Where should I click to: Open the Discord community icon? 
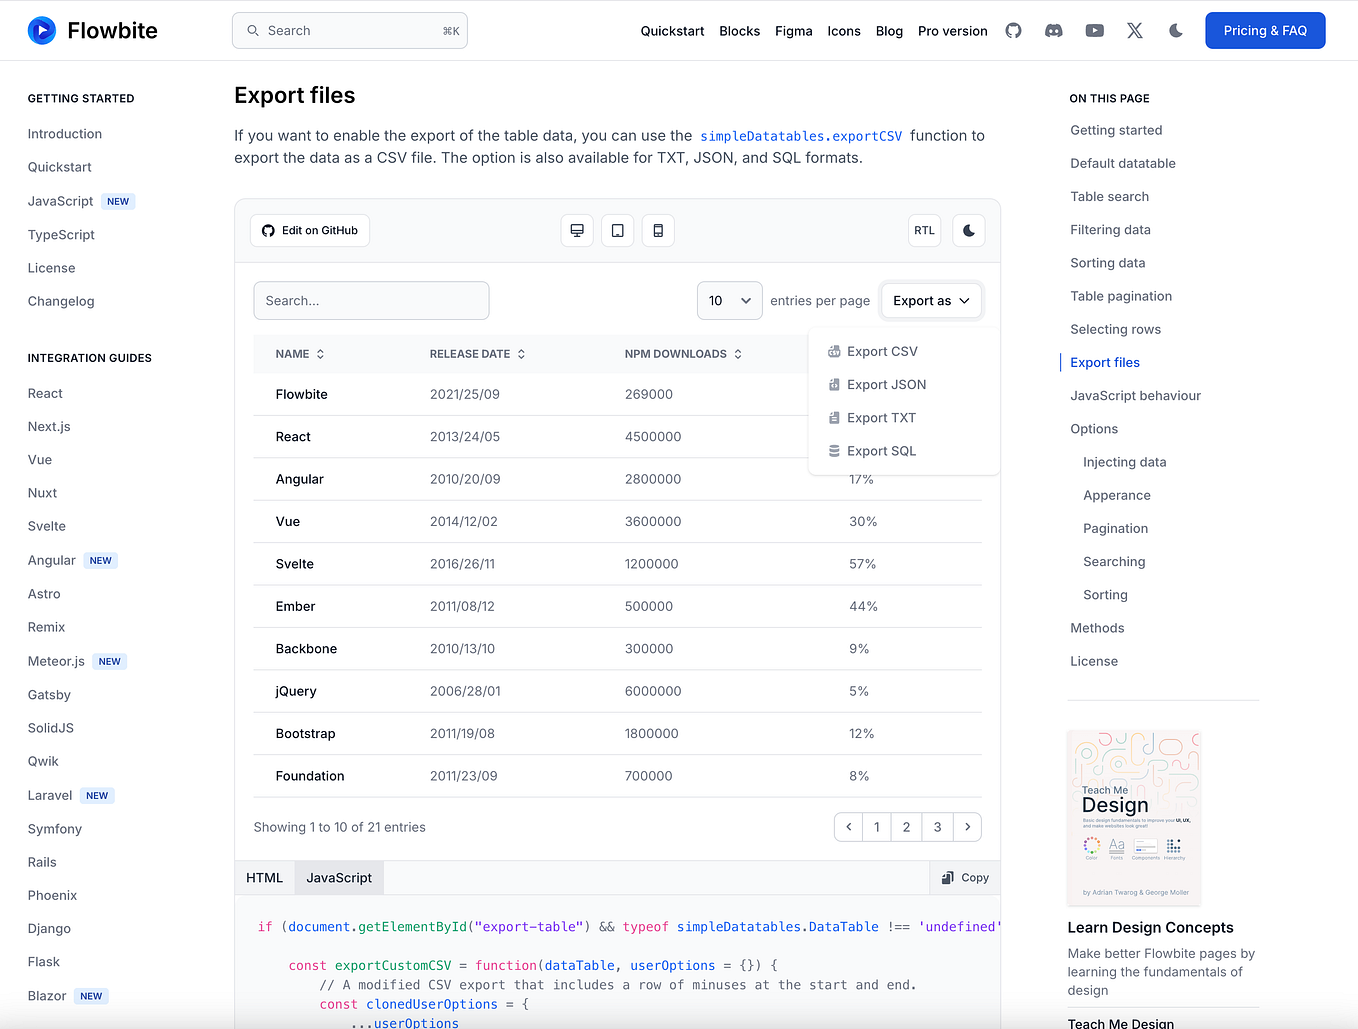tap(1053, 30)
